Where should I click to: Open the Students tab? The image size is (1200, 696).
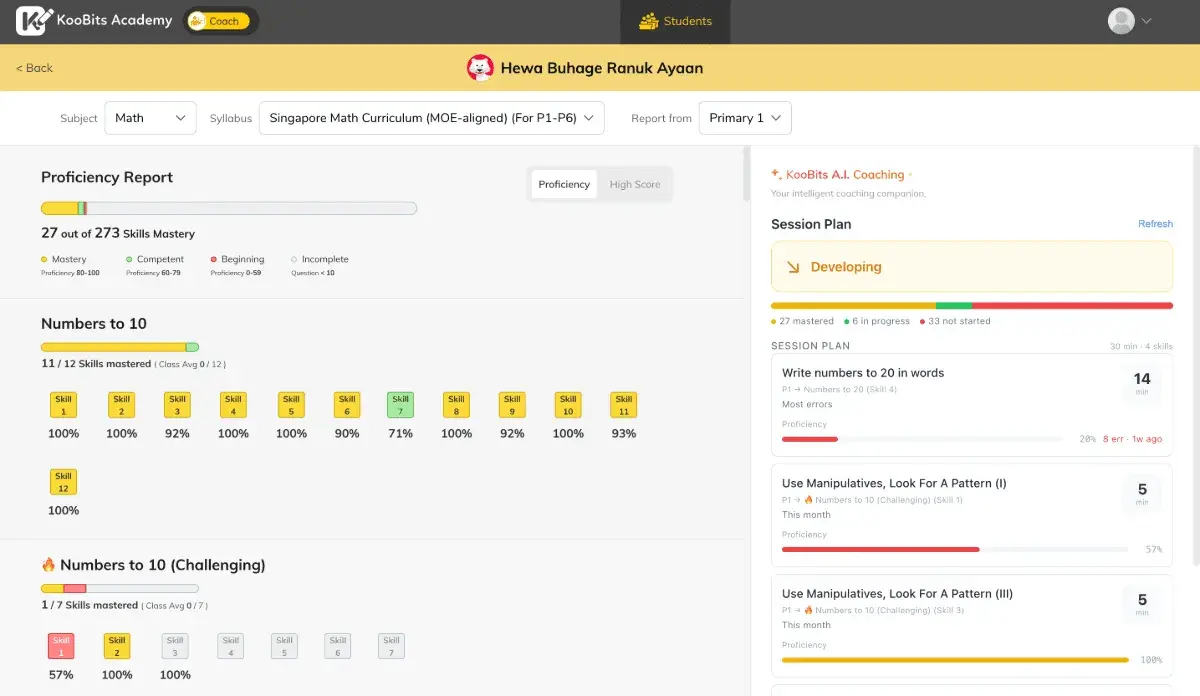point(676,21)
